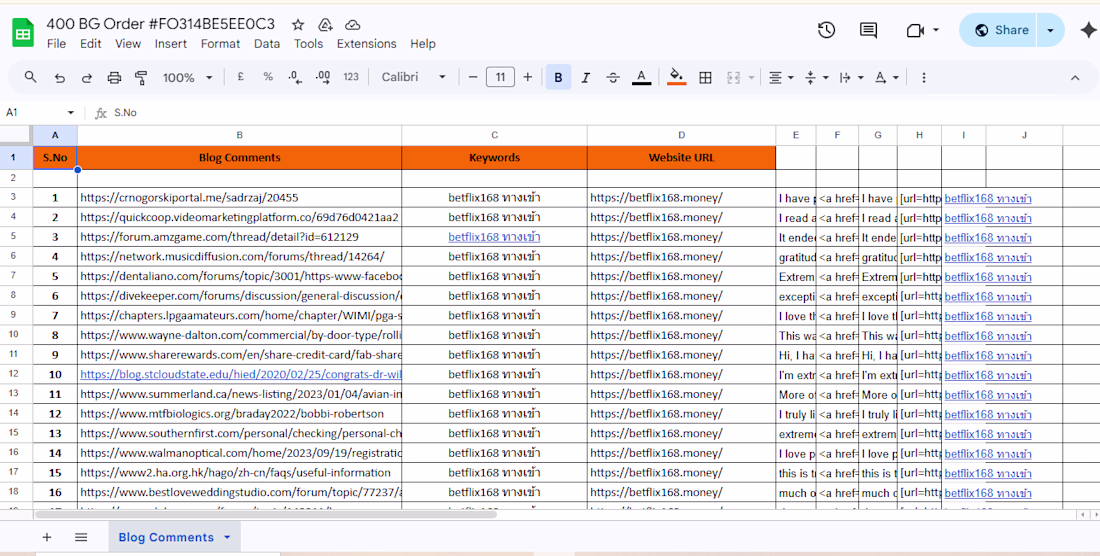
Task: Open the View menu
Action: point(128,43)
